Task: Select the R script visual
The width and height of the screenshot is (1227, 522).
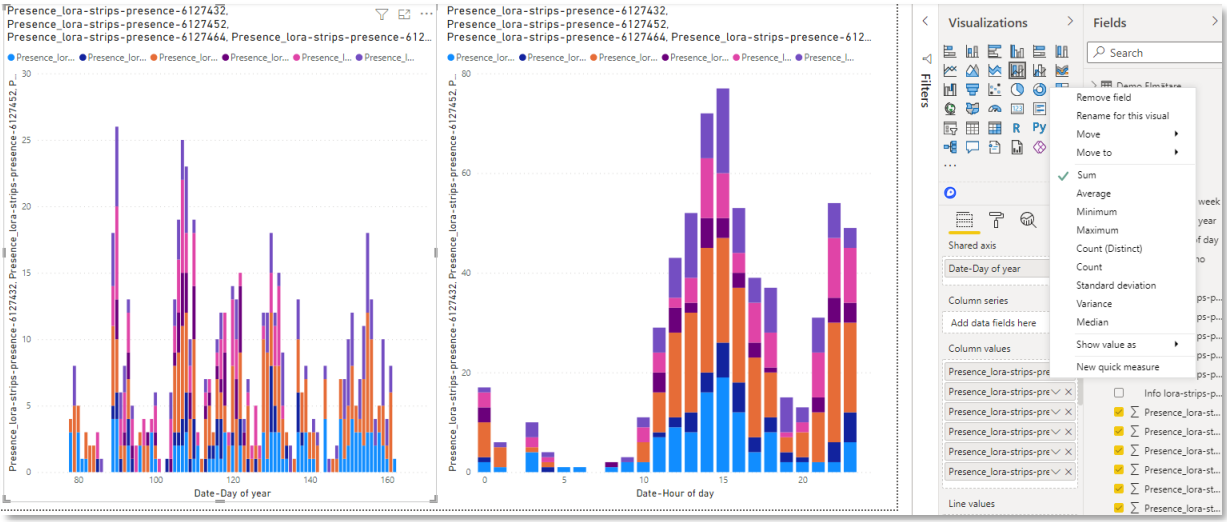Action: click(1017, 128)
